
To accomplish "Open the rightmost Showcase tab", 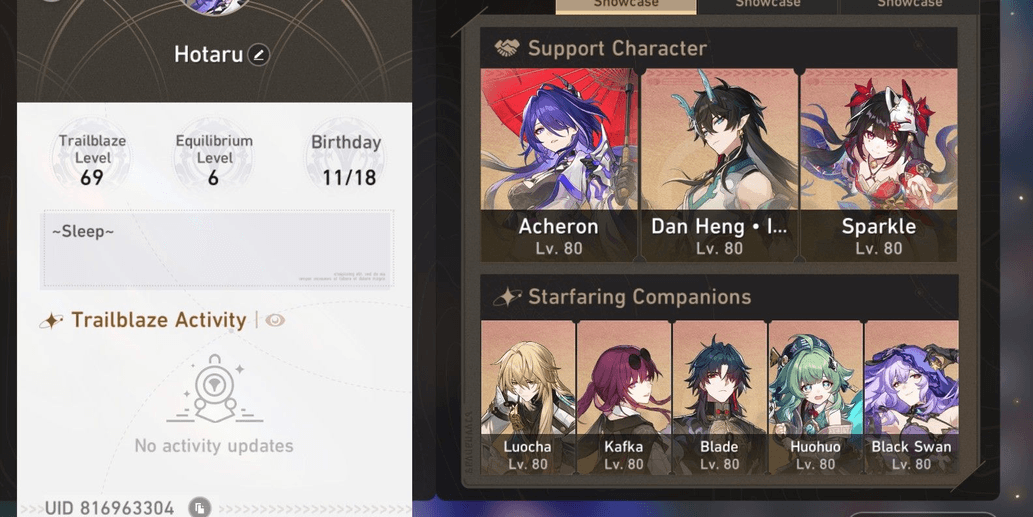I will tap(909, 5).
